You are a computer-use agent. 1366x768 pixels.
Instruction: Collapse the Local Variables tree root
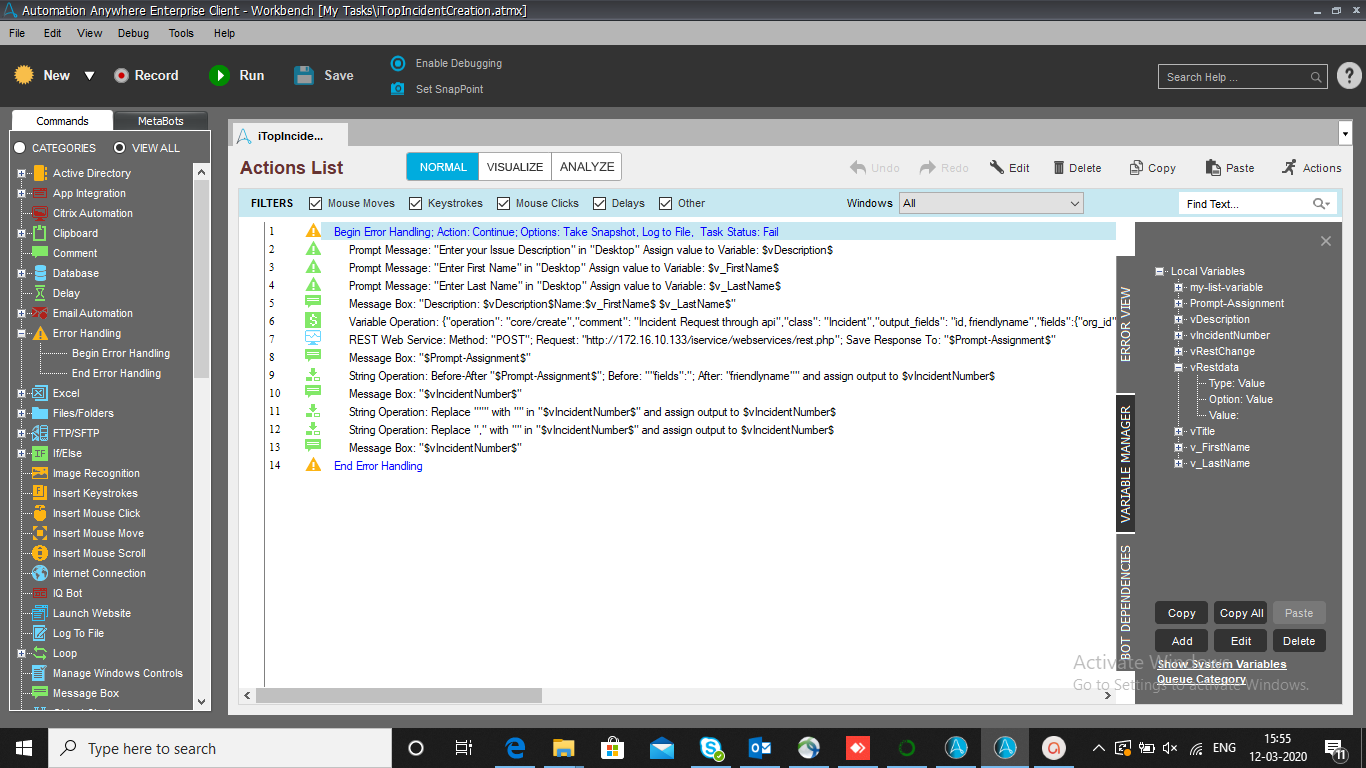[1160, 271]
